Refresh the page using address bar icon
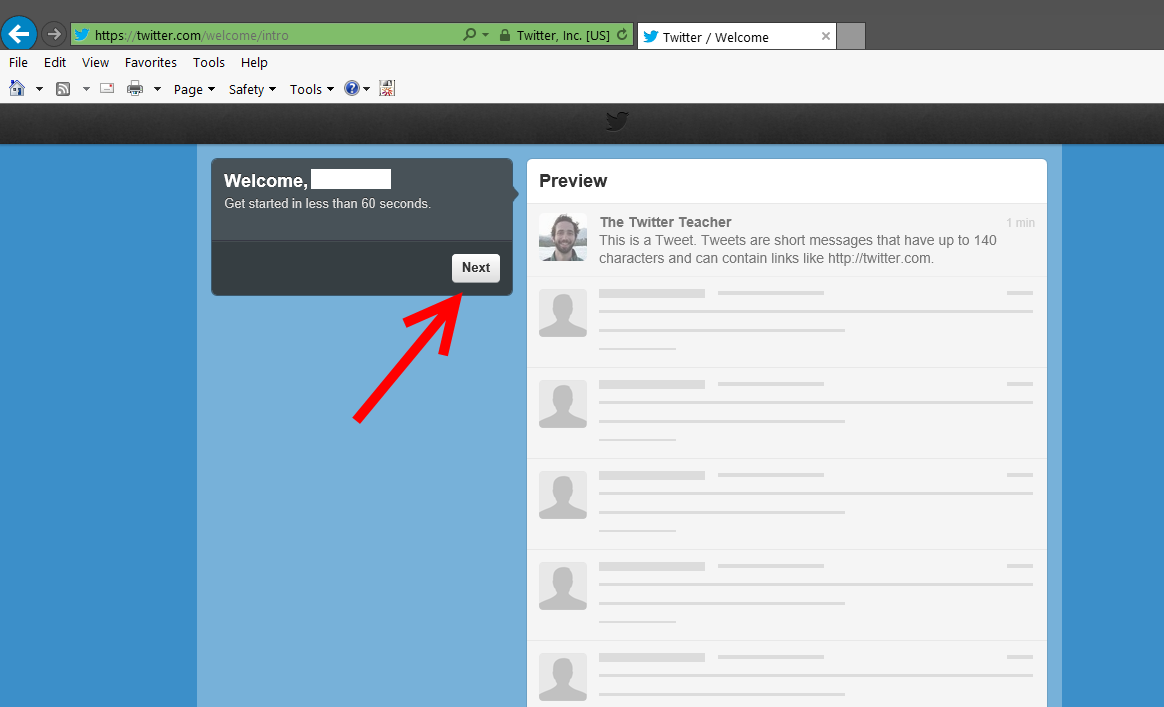 coord(623,35)
